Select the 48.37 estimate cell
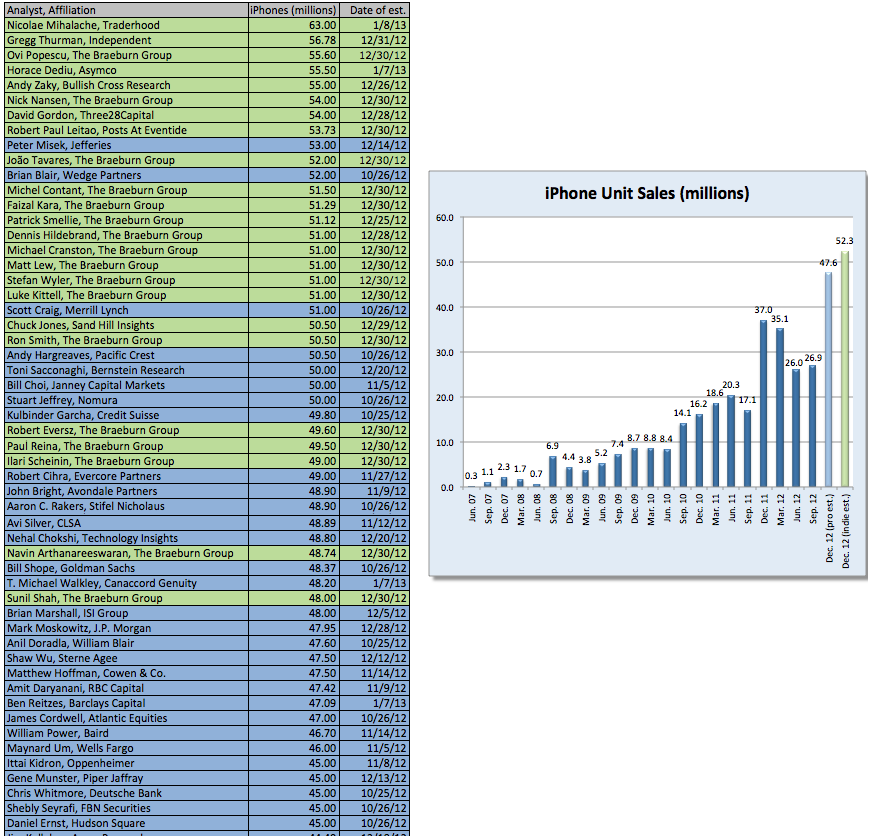This screenshot has width=872, height=836. tap(294, 568)
